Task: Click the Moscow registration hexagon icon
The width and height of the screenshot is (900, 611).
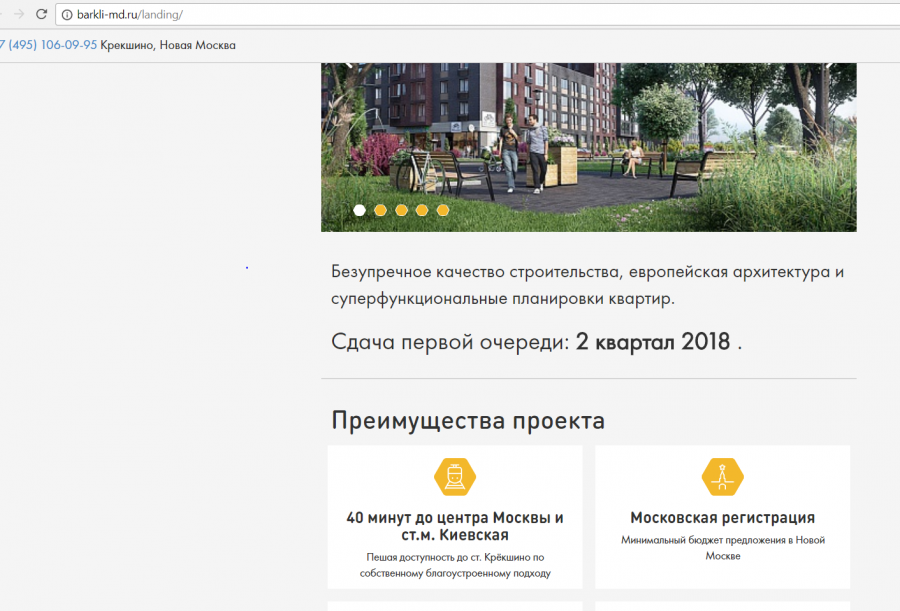Action: point(722,477)
